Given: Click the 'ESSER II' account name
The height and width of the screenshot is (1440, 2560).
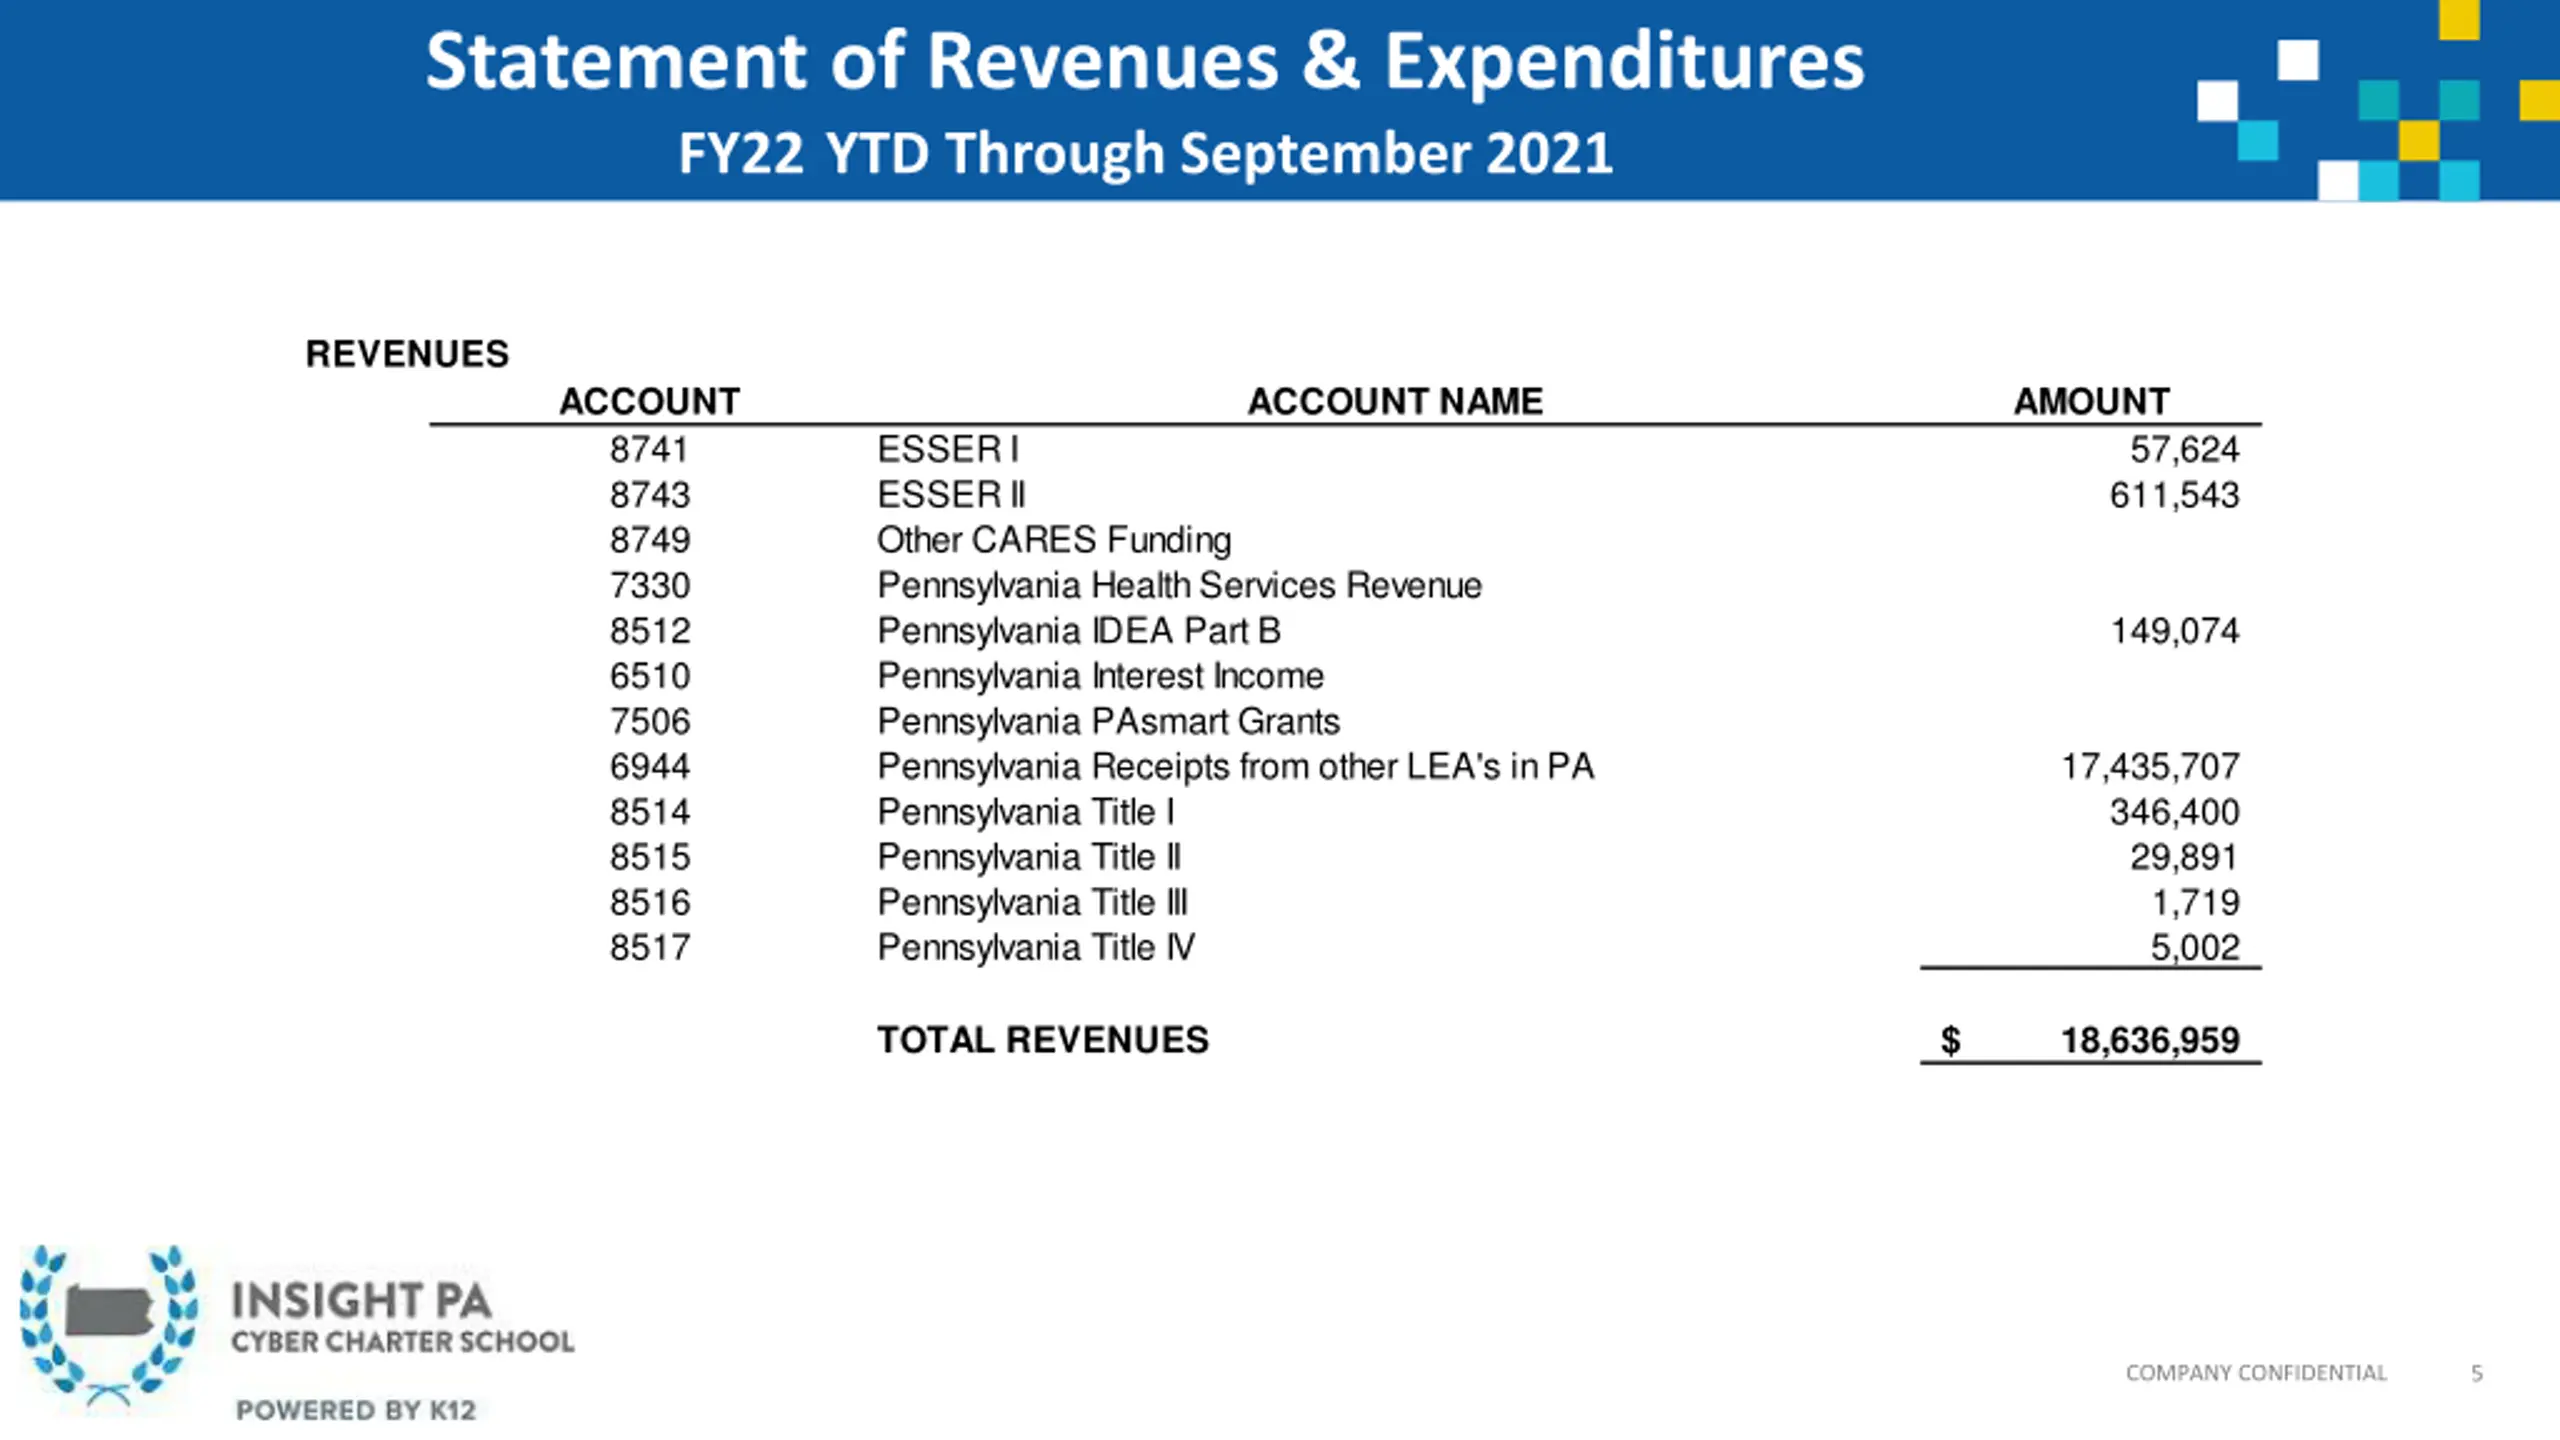Looking at the screenshot, I should click(951, 495).
